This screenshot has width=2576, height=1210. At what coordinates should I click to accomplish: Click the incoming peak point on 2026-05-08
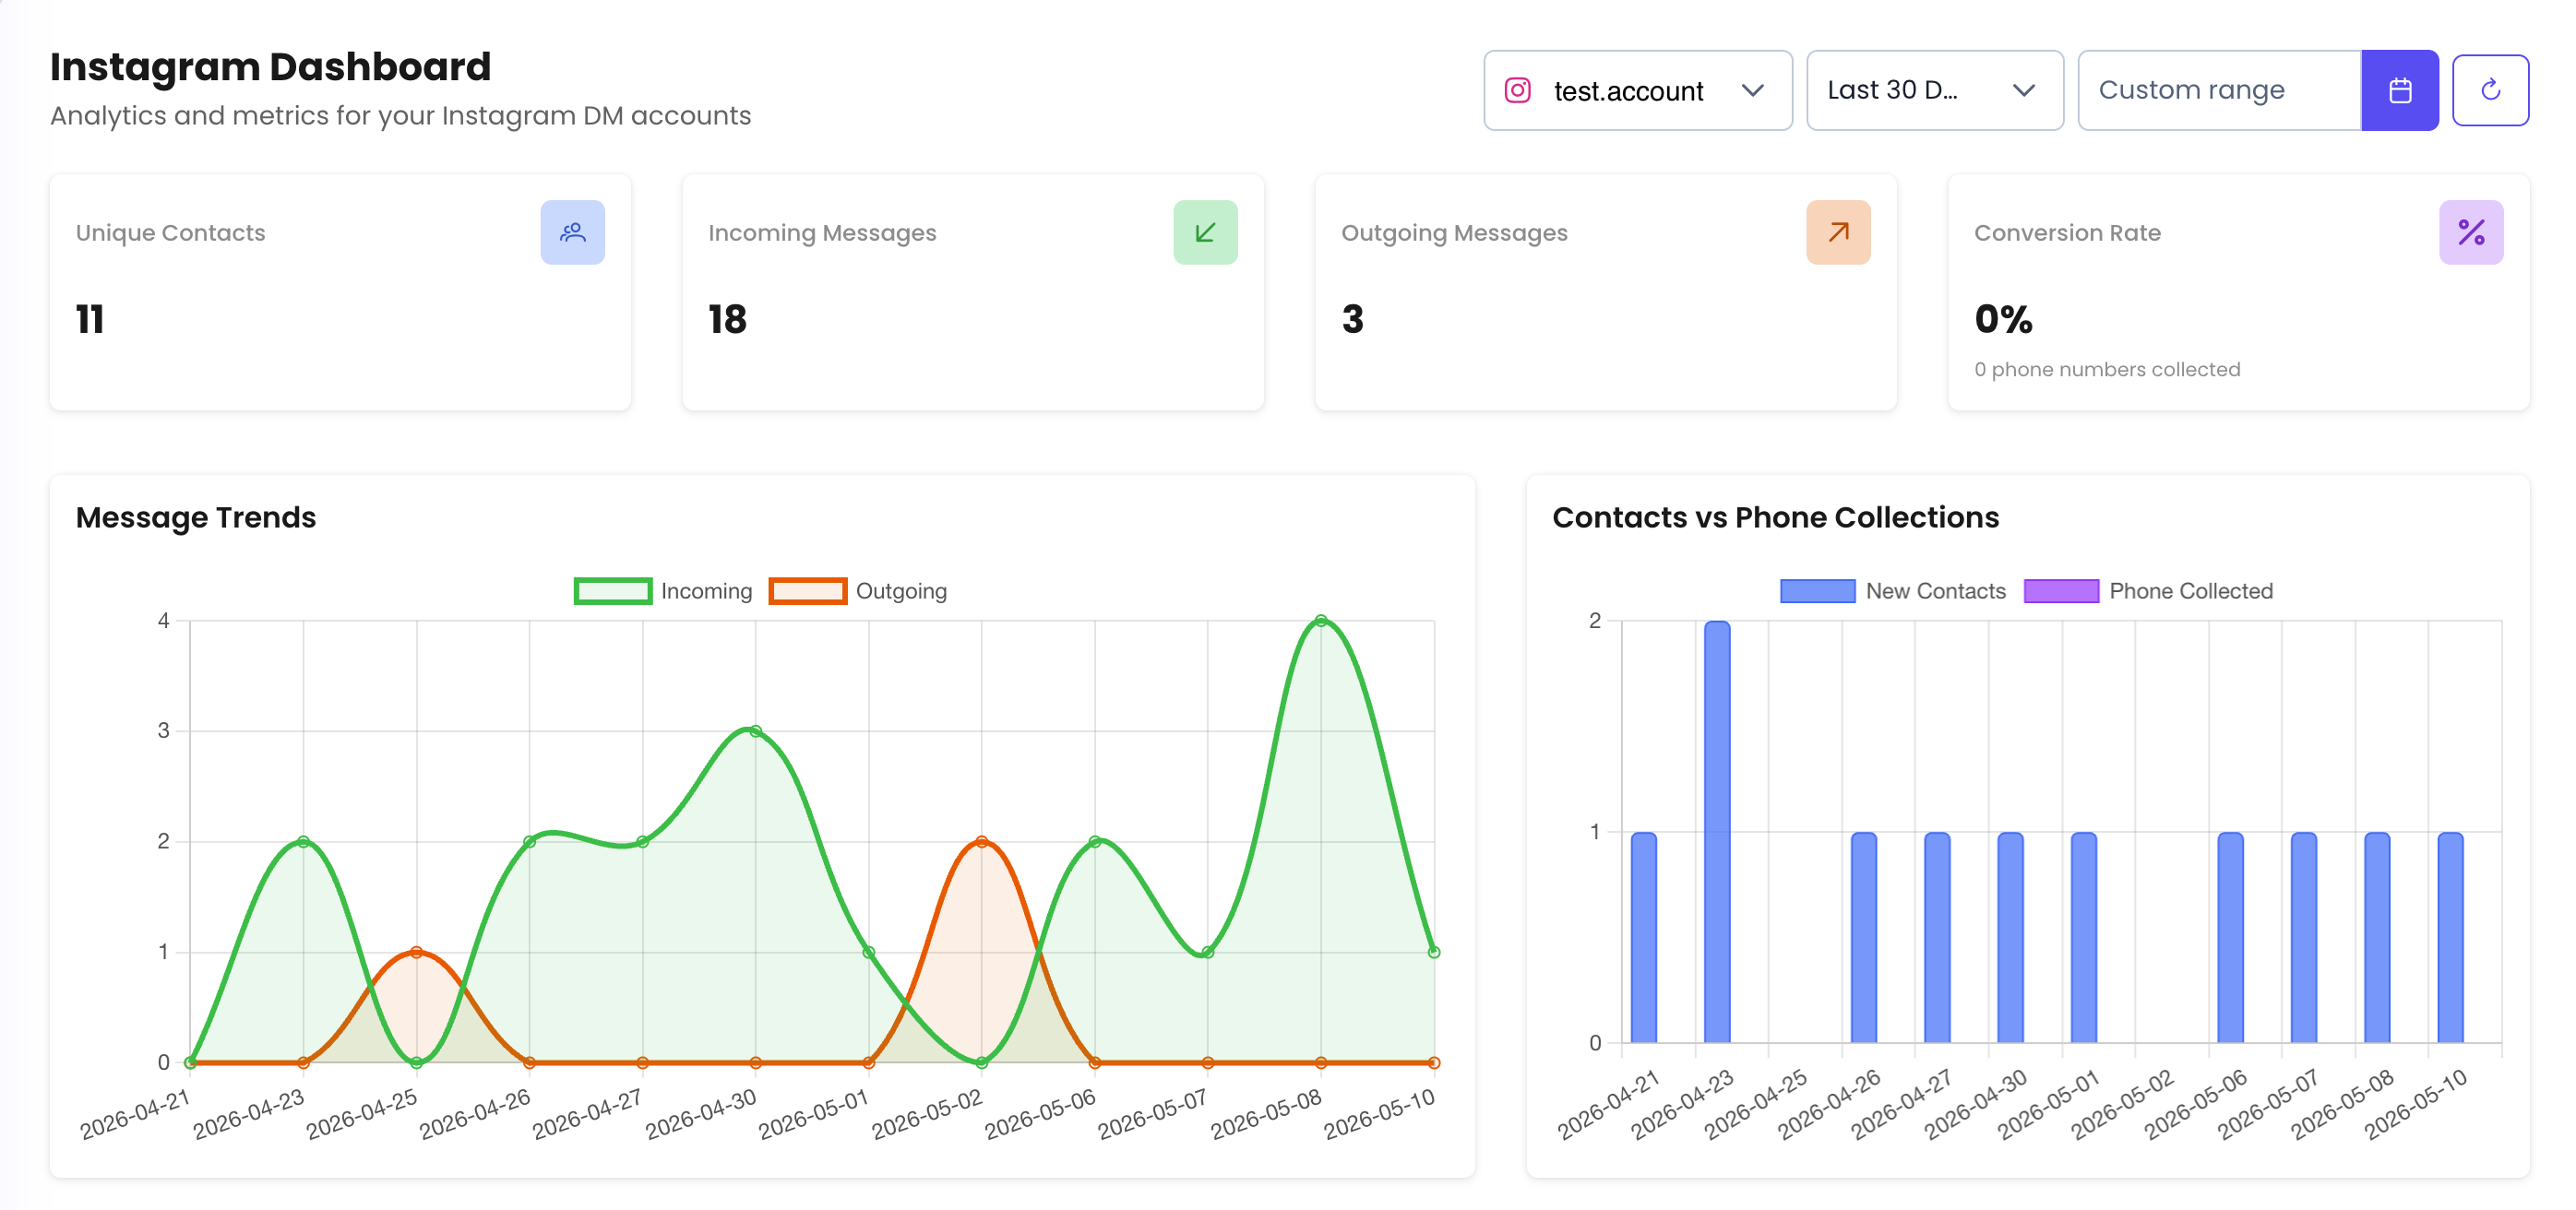click(1320, 621)
